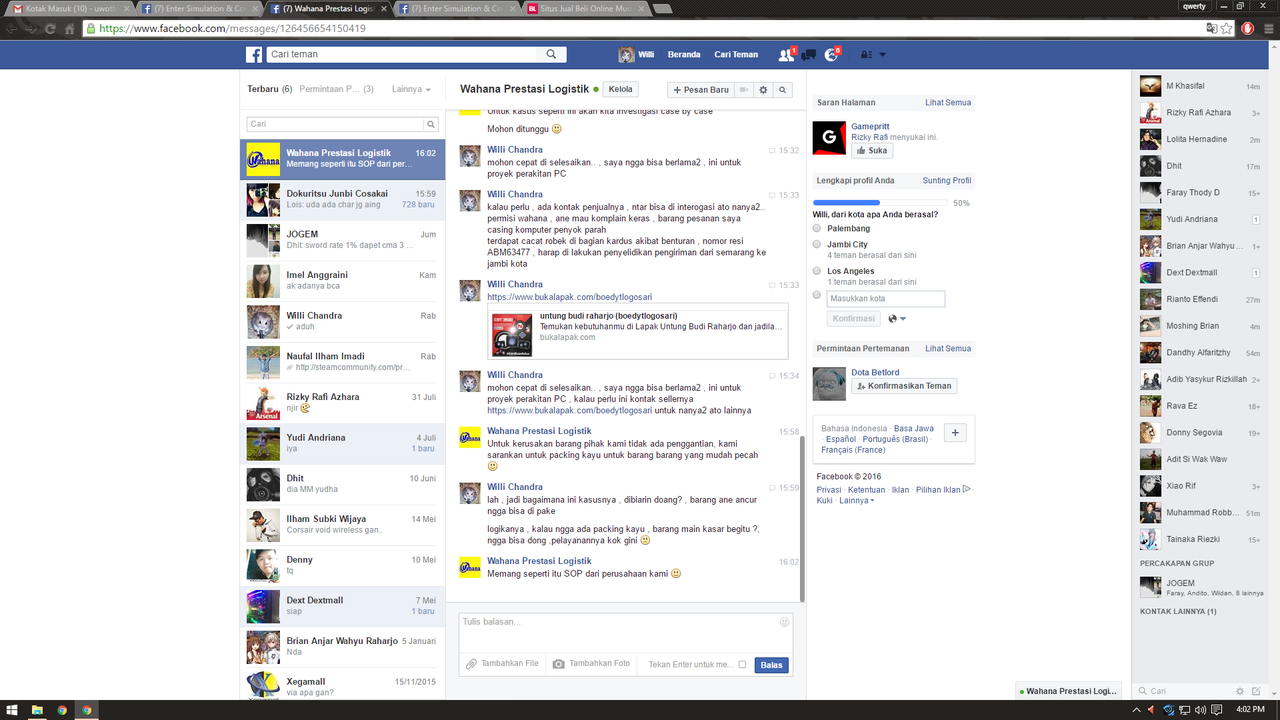Viewport: 1280px width, 720px height.
Task: Click Chrome translate icon in address bar
Action: point(1213,29)
